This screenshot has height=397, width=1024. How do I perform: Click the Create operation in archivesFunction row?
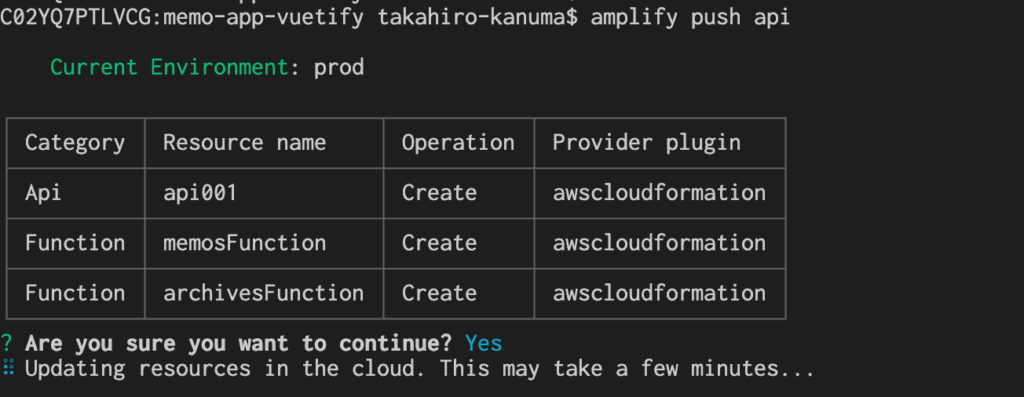tap(439, 293)
